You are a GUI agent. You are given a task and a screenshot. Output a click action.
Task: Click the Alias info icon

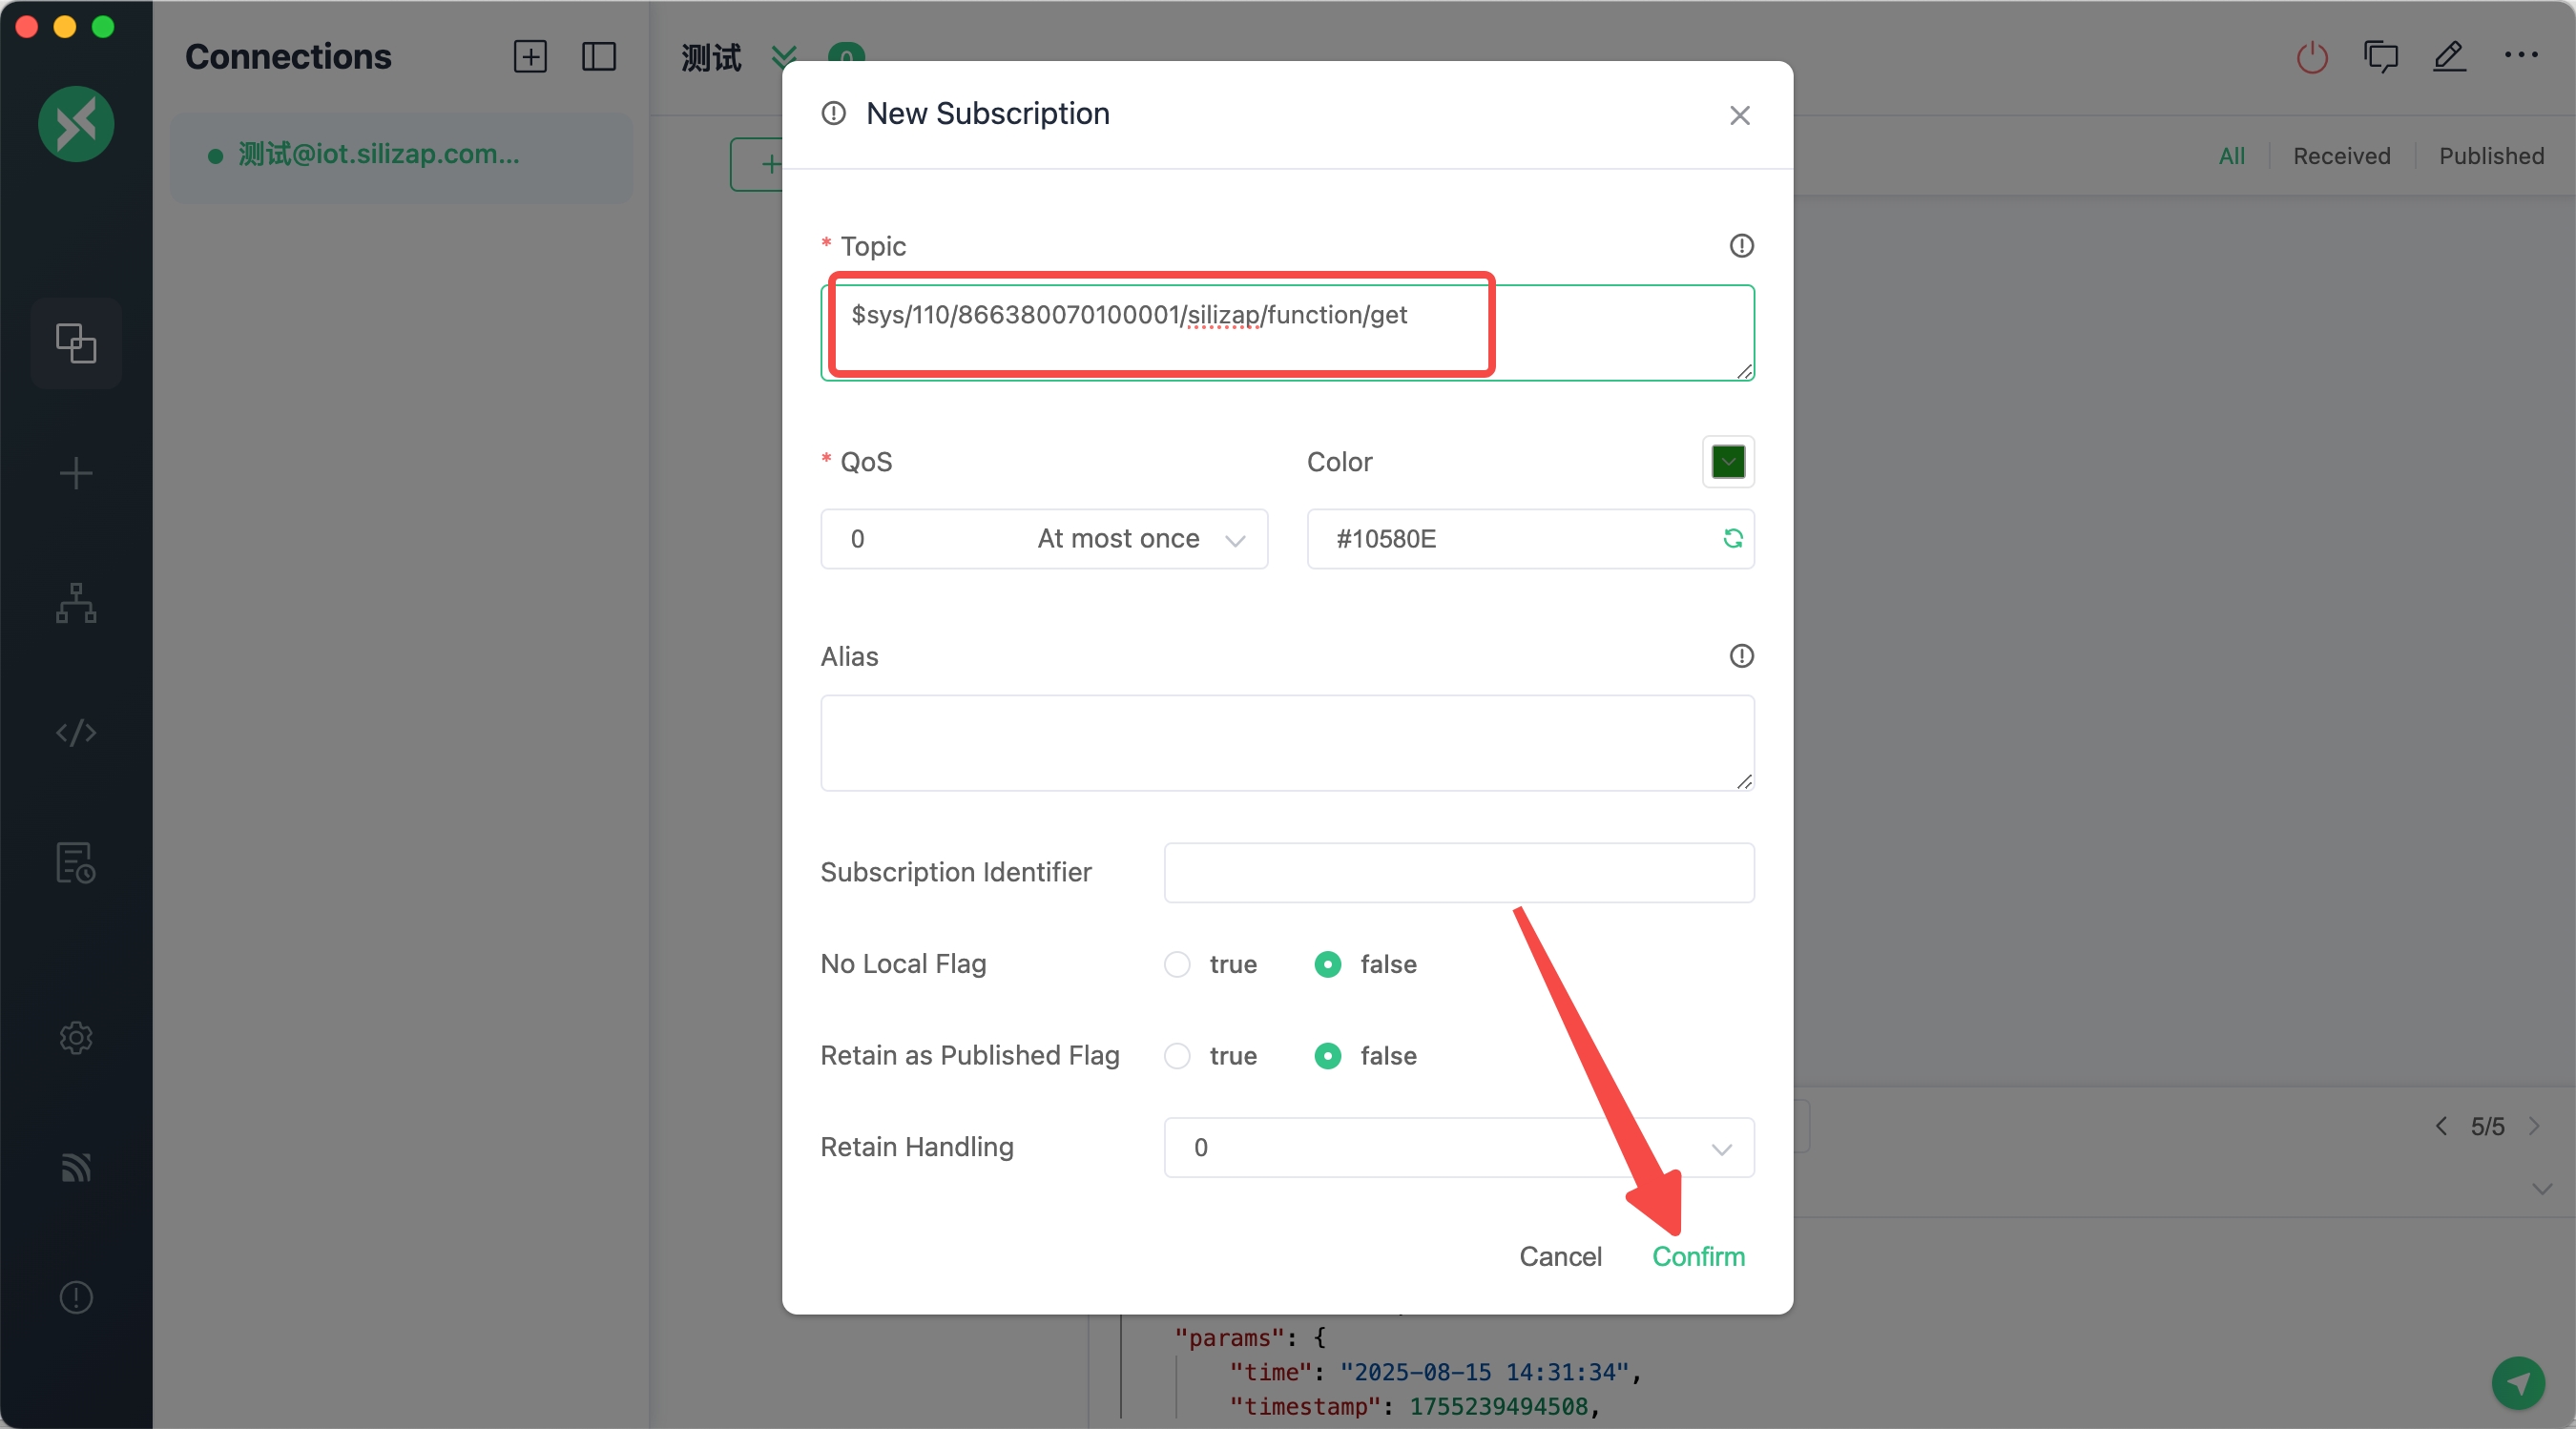click(x=1741, y=656)
